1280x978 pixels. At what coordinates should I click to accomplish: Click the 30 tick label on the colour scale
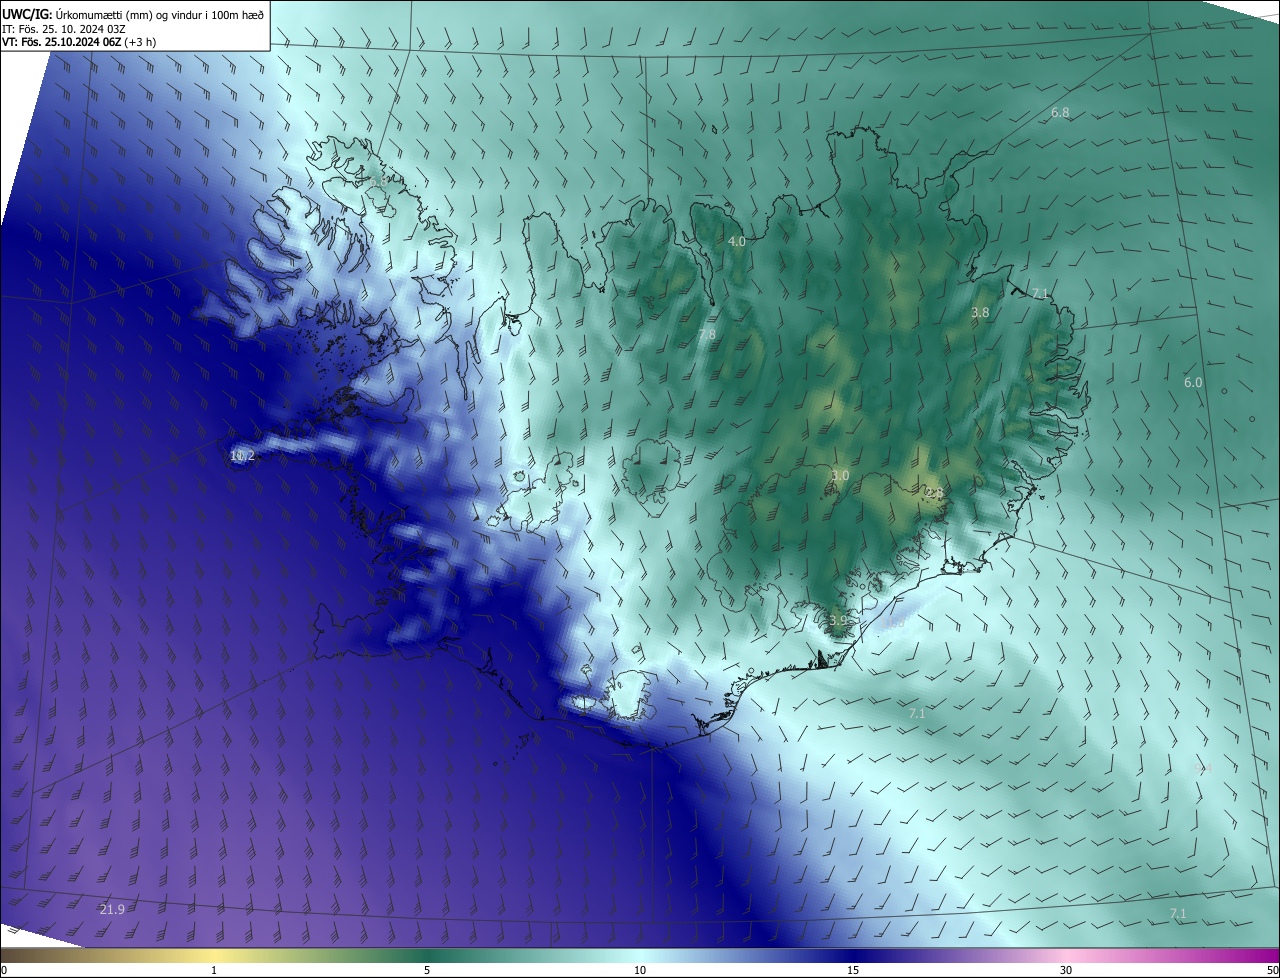coord(1066,970)
